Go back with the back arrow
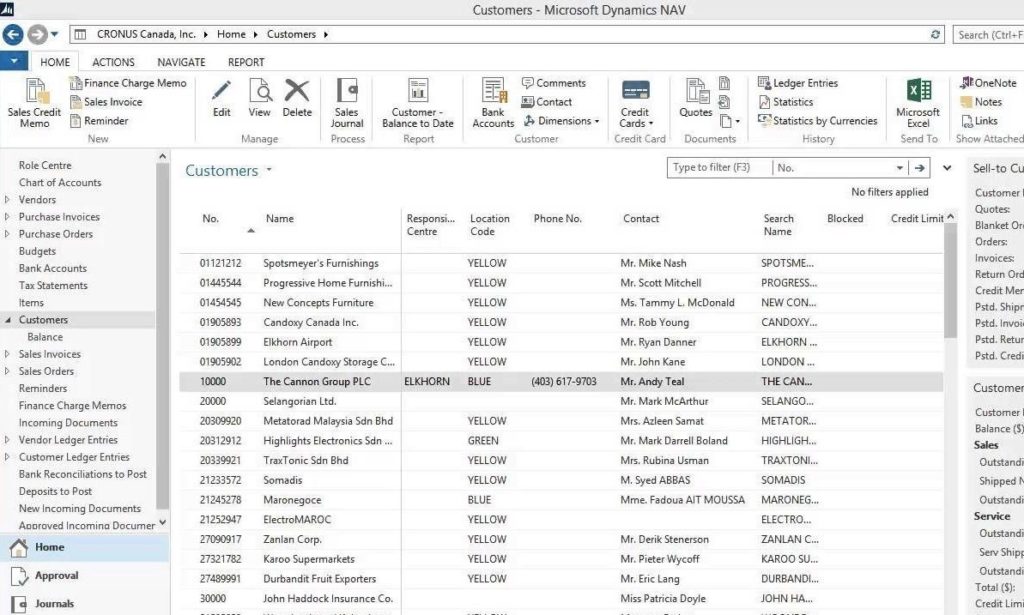 coord(13,35)
